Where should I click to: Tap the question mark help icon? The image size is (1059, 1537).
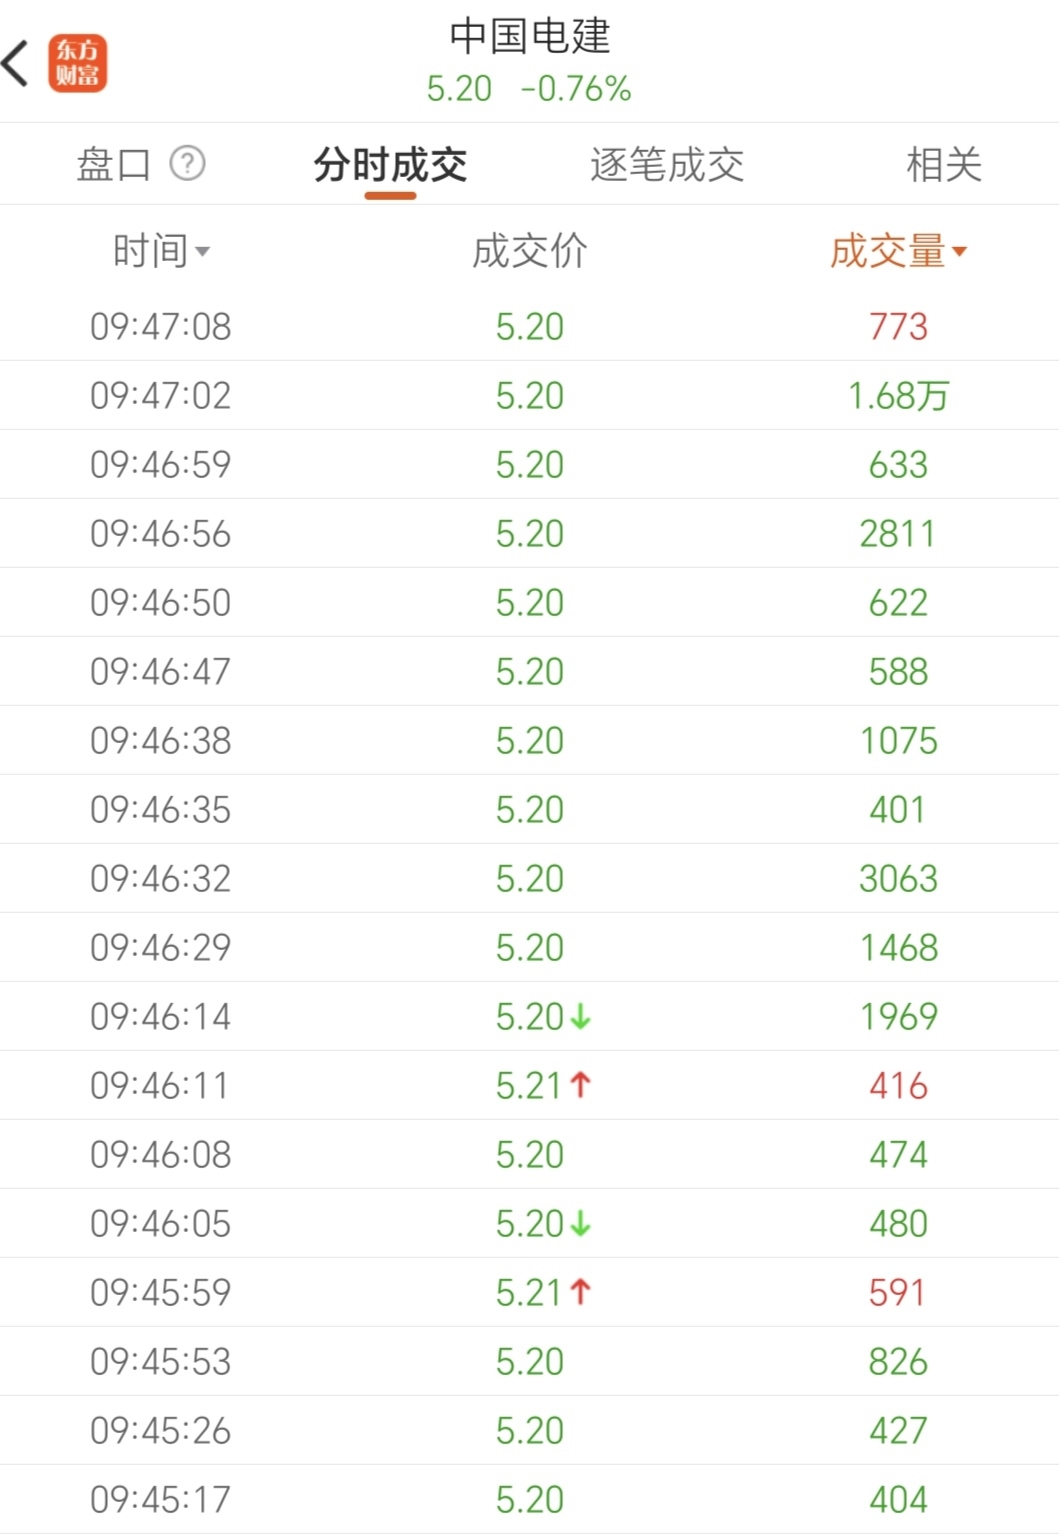(187, 163)
